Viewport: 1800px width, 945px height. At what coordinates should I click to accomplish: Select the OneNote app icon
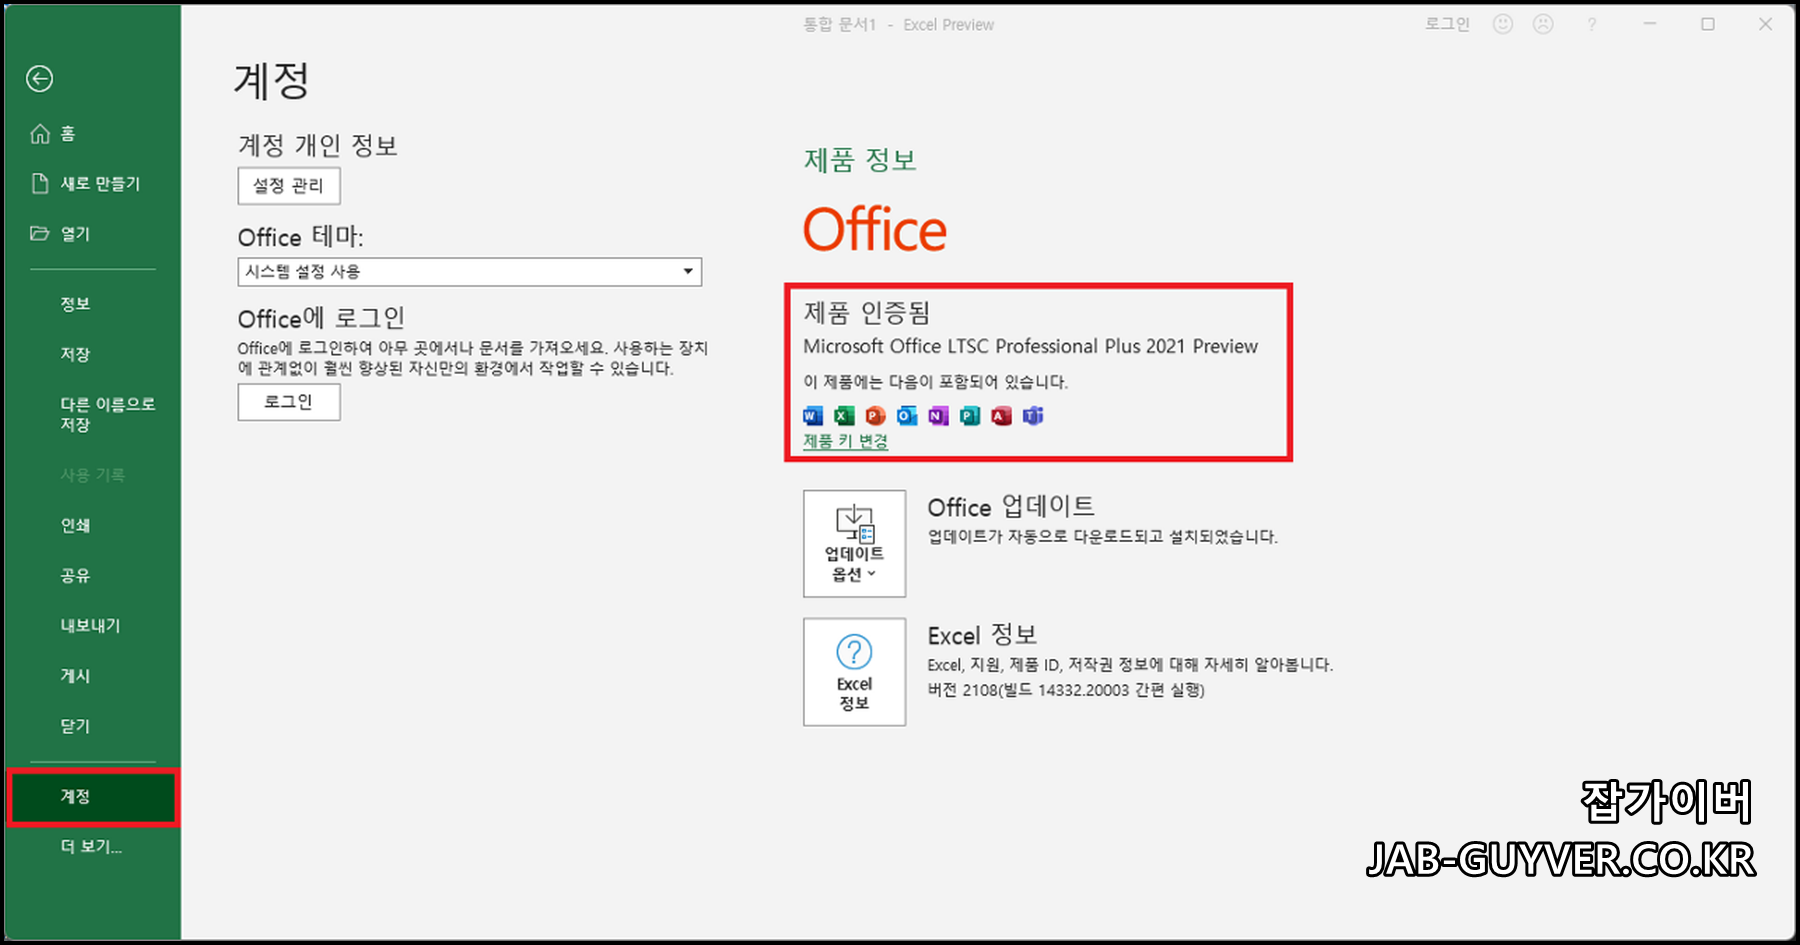[937, 416]
